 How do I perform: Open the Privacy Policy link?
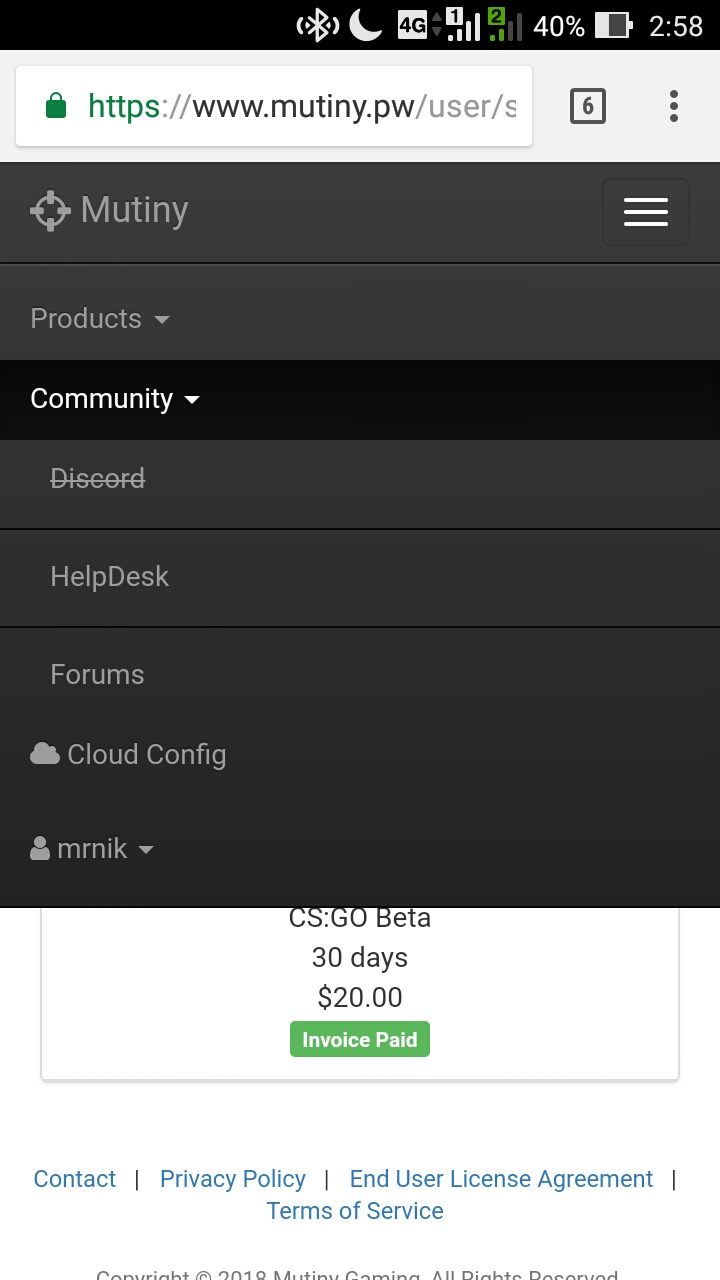[233, 1179]
